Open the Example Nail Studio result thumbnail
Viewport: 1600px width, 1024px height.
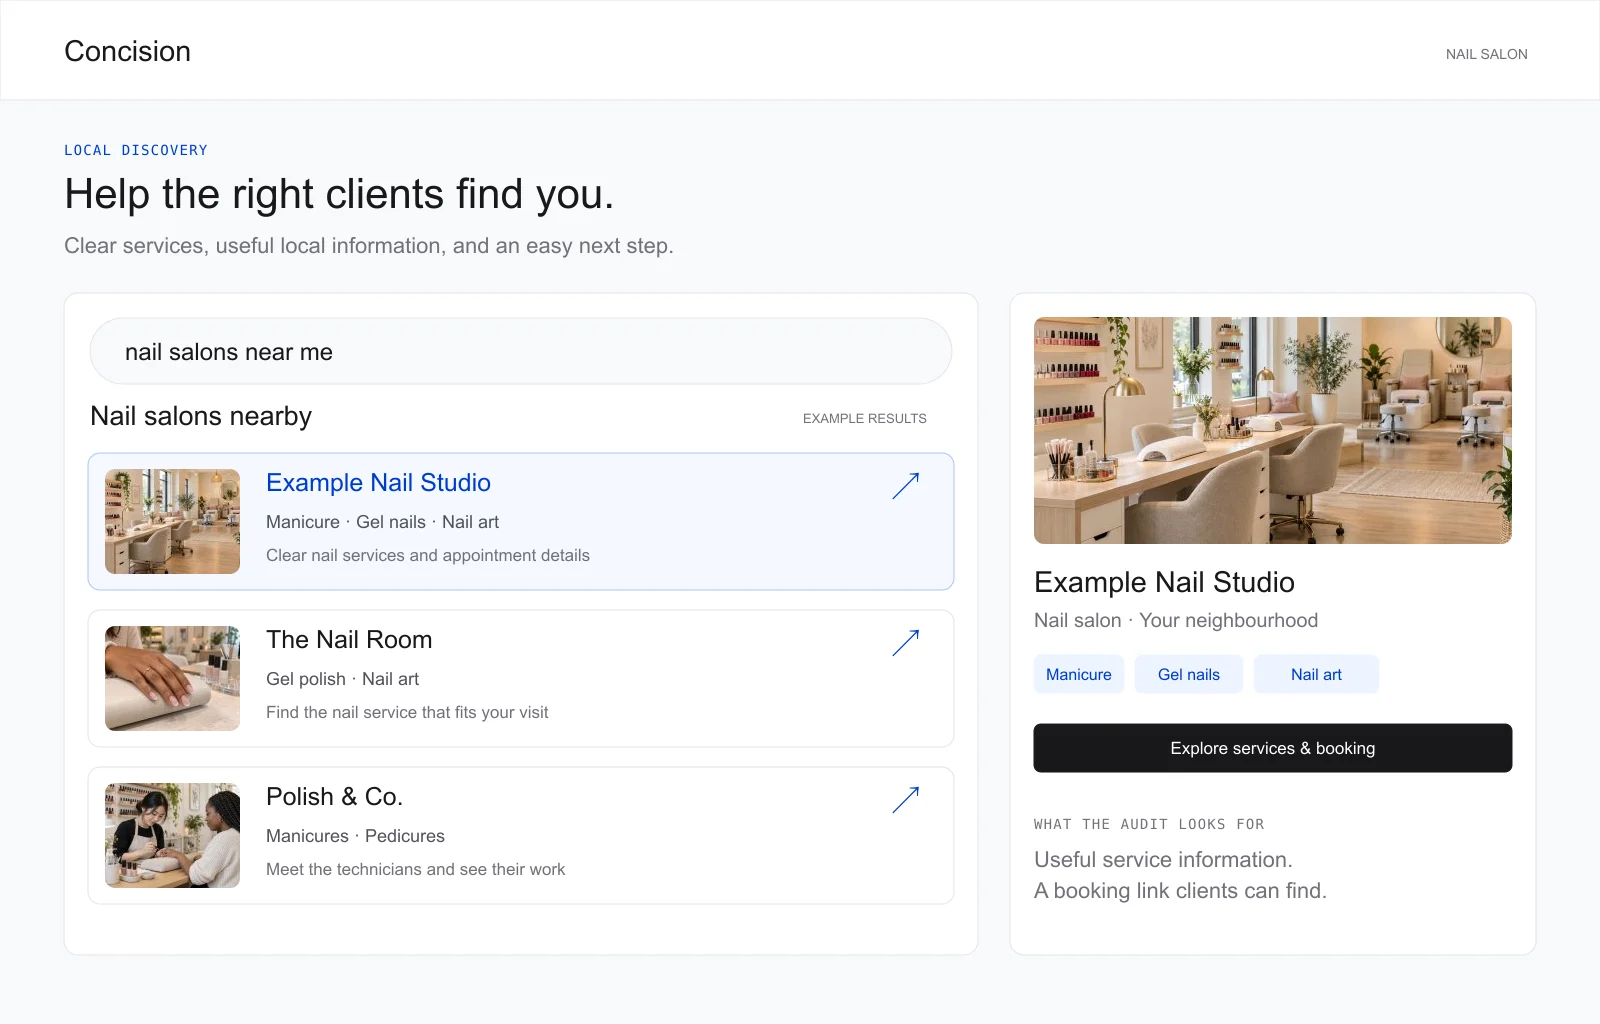pos(172,521)
